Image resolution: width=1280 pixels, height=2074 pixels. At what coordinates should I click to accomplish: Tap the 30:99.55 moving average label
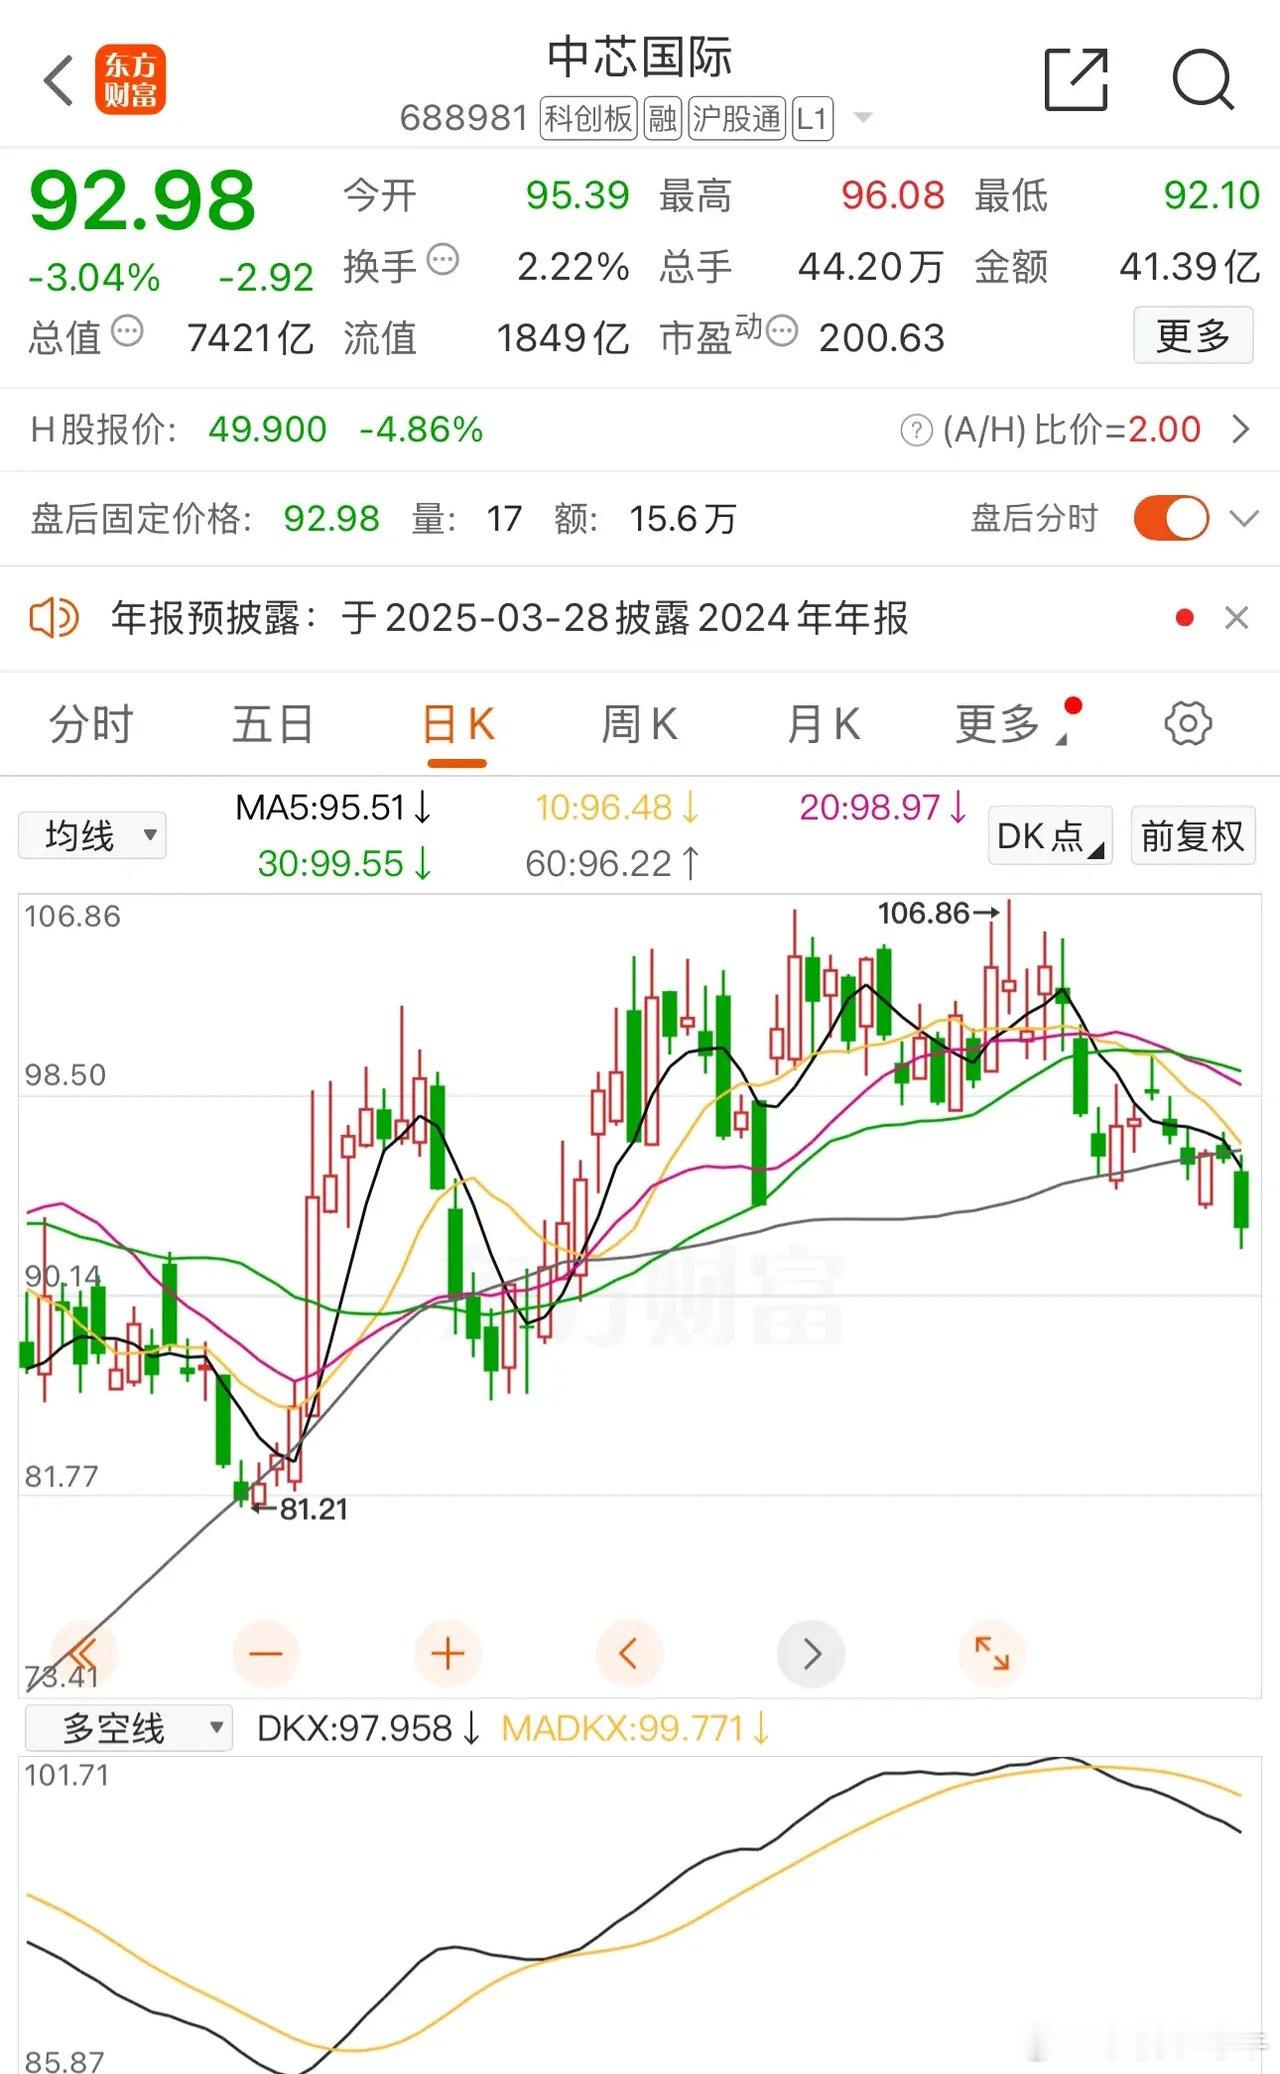tap(345, 863)
